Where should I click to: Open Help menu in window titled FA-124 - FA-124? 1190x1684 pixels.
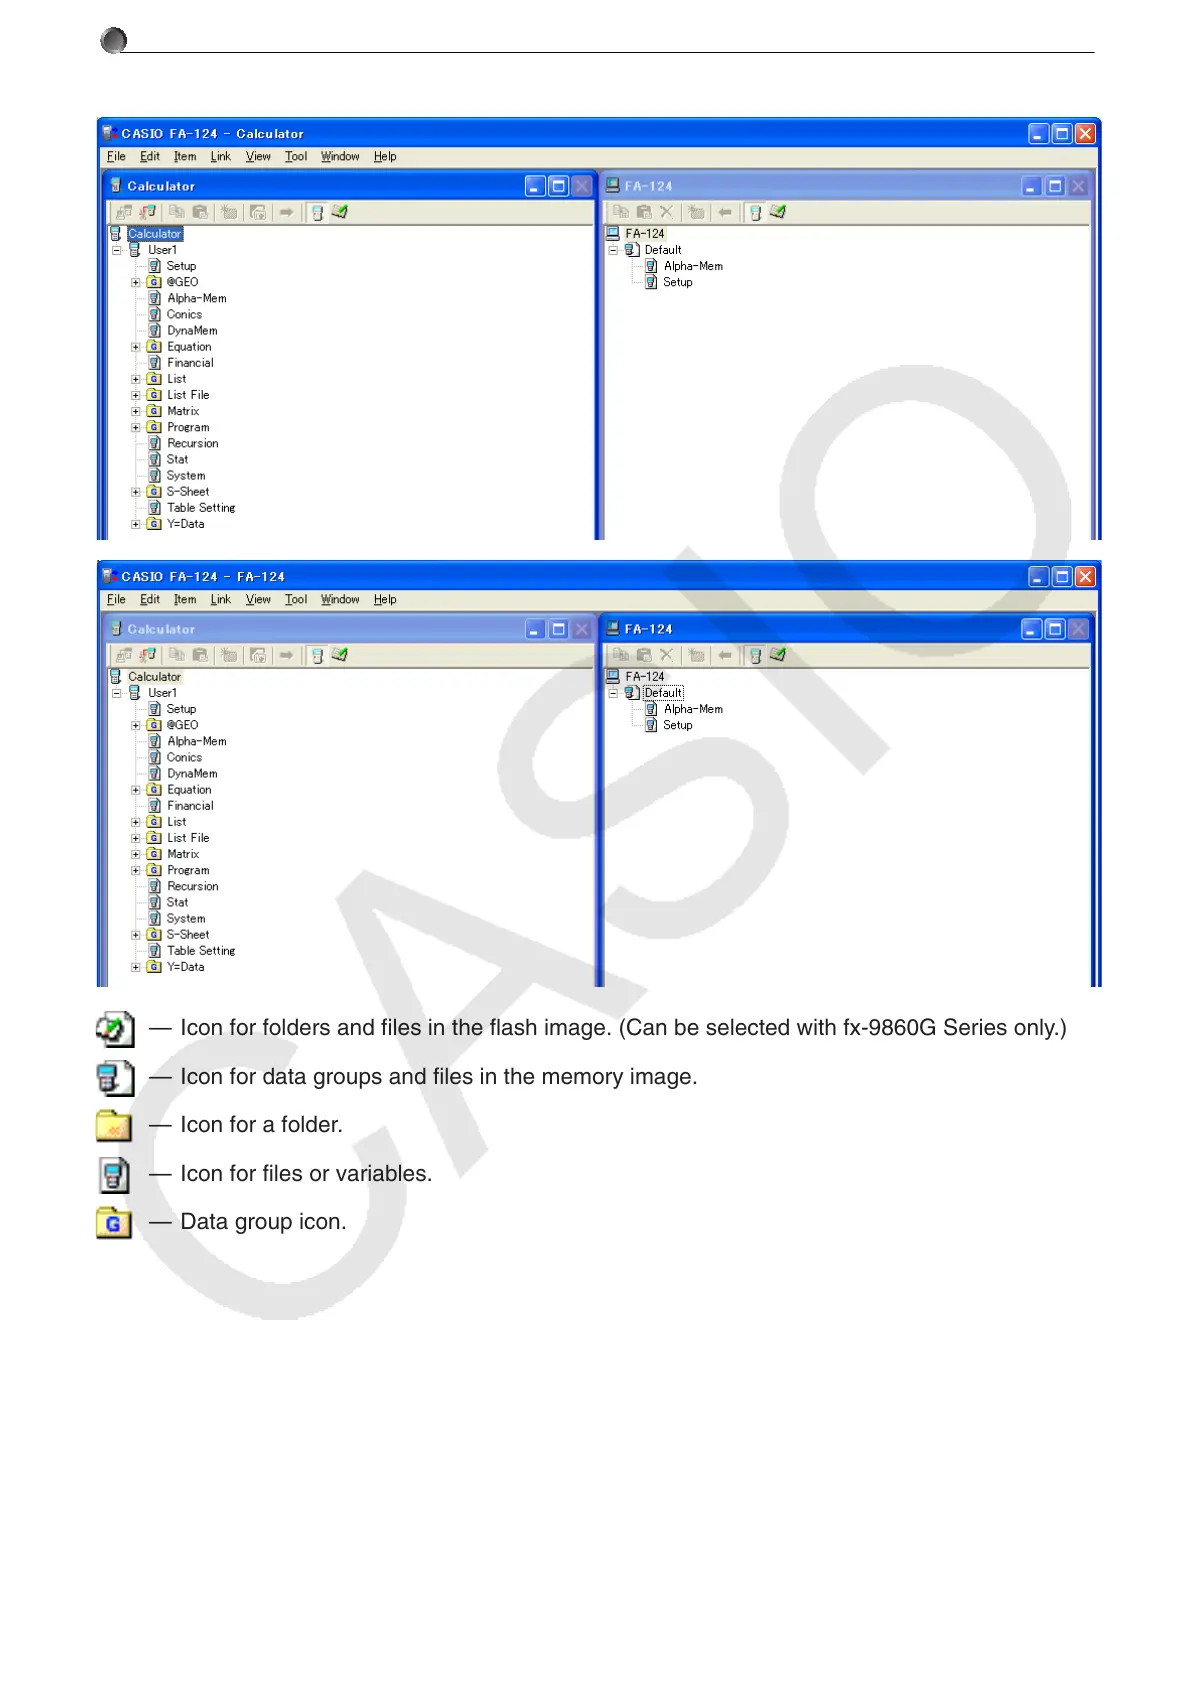[385, 599]
